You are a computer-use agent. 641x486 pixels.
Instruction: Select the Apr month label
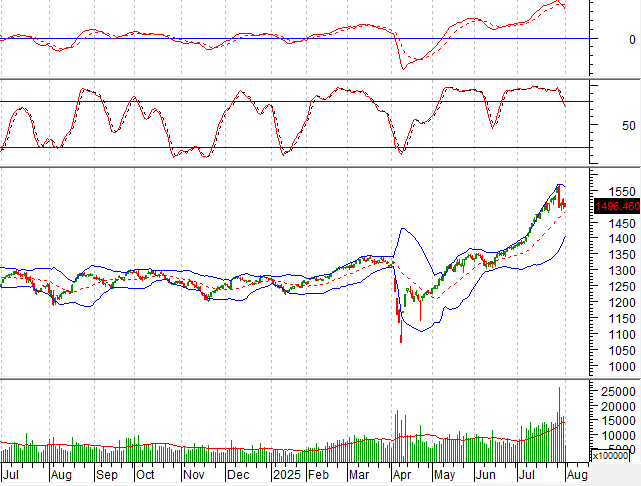tap(402, 475)
